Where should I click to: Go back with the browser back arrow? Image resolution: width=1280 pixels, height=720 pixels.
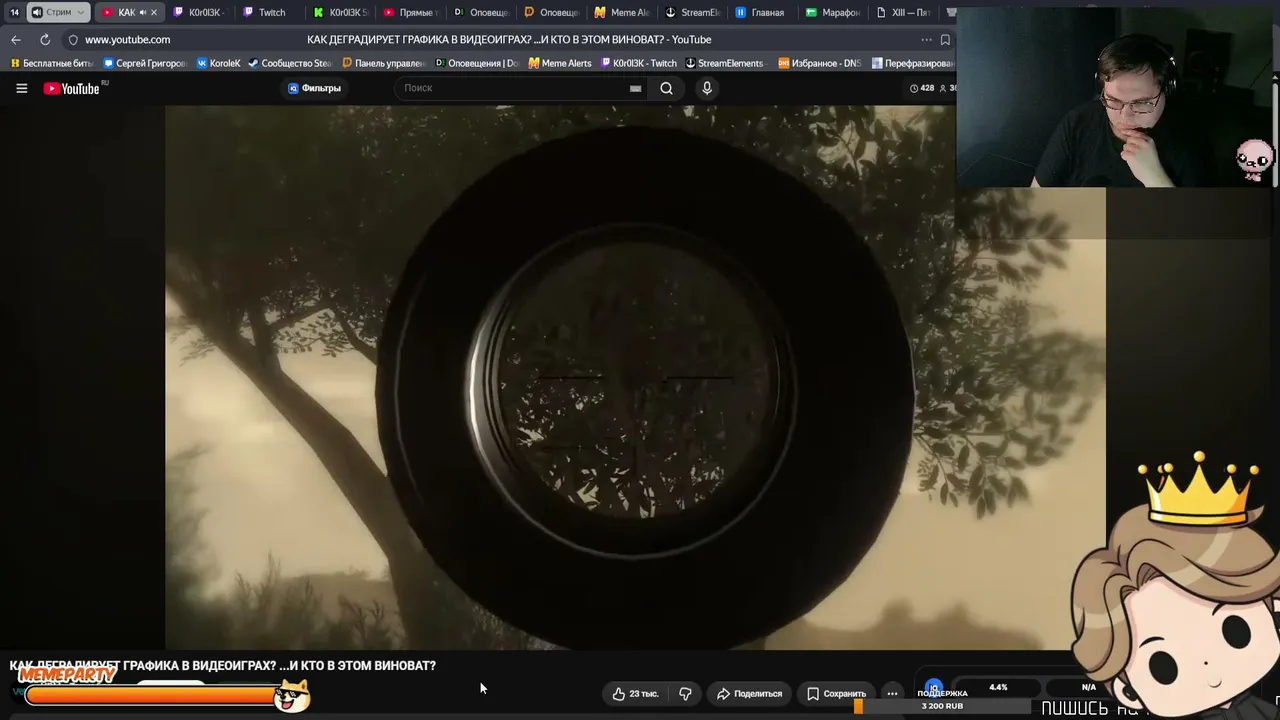coord(16,39)
